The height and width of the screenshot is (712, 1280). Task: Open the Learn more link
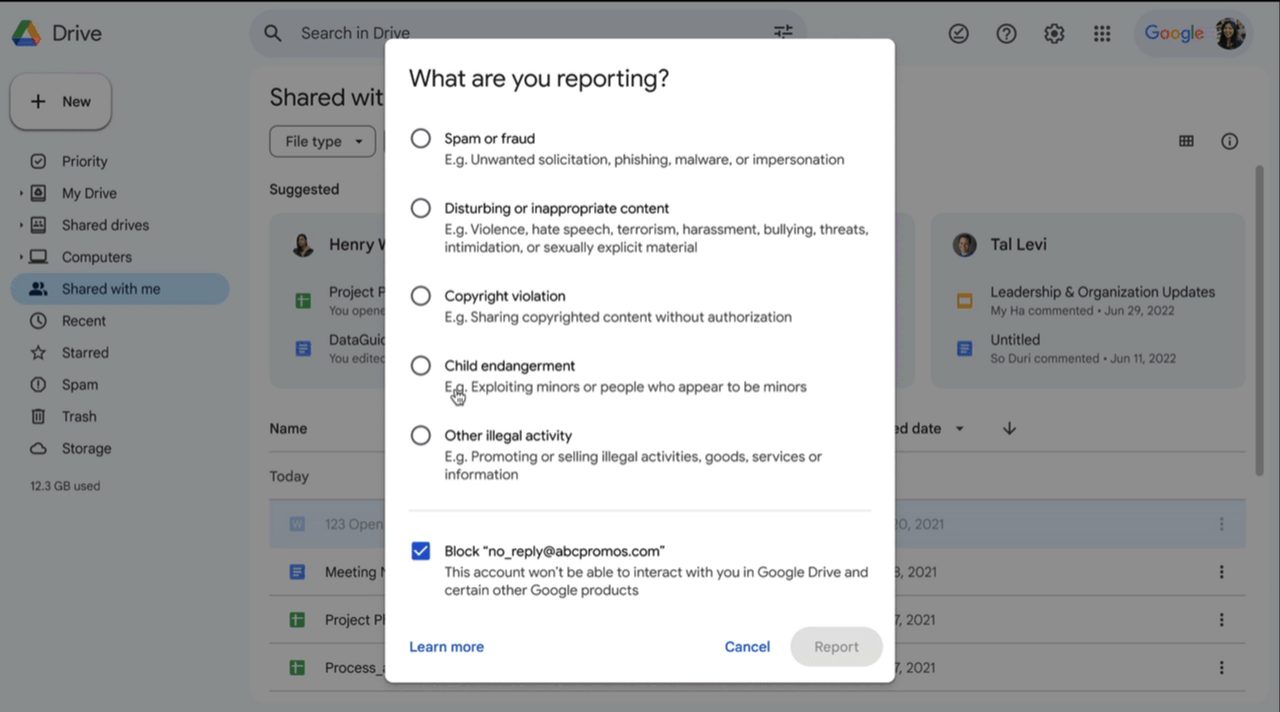point(446,647)
